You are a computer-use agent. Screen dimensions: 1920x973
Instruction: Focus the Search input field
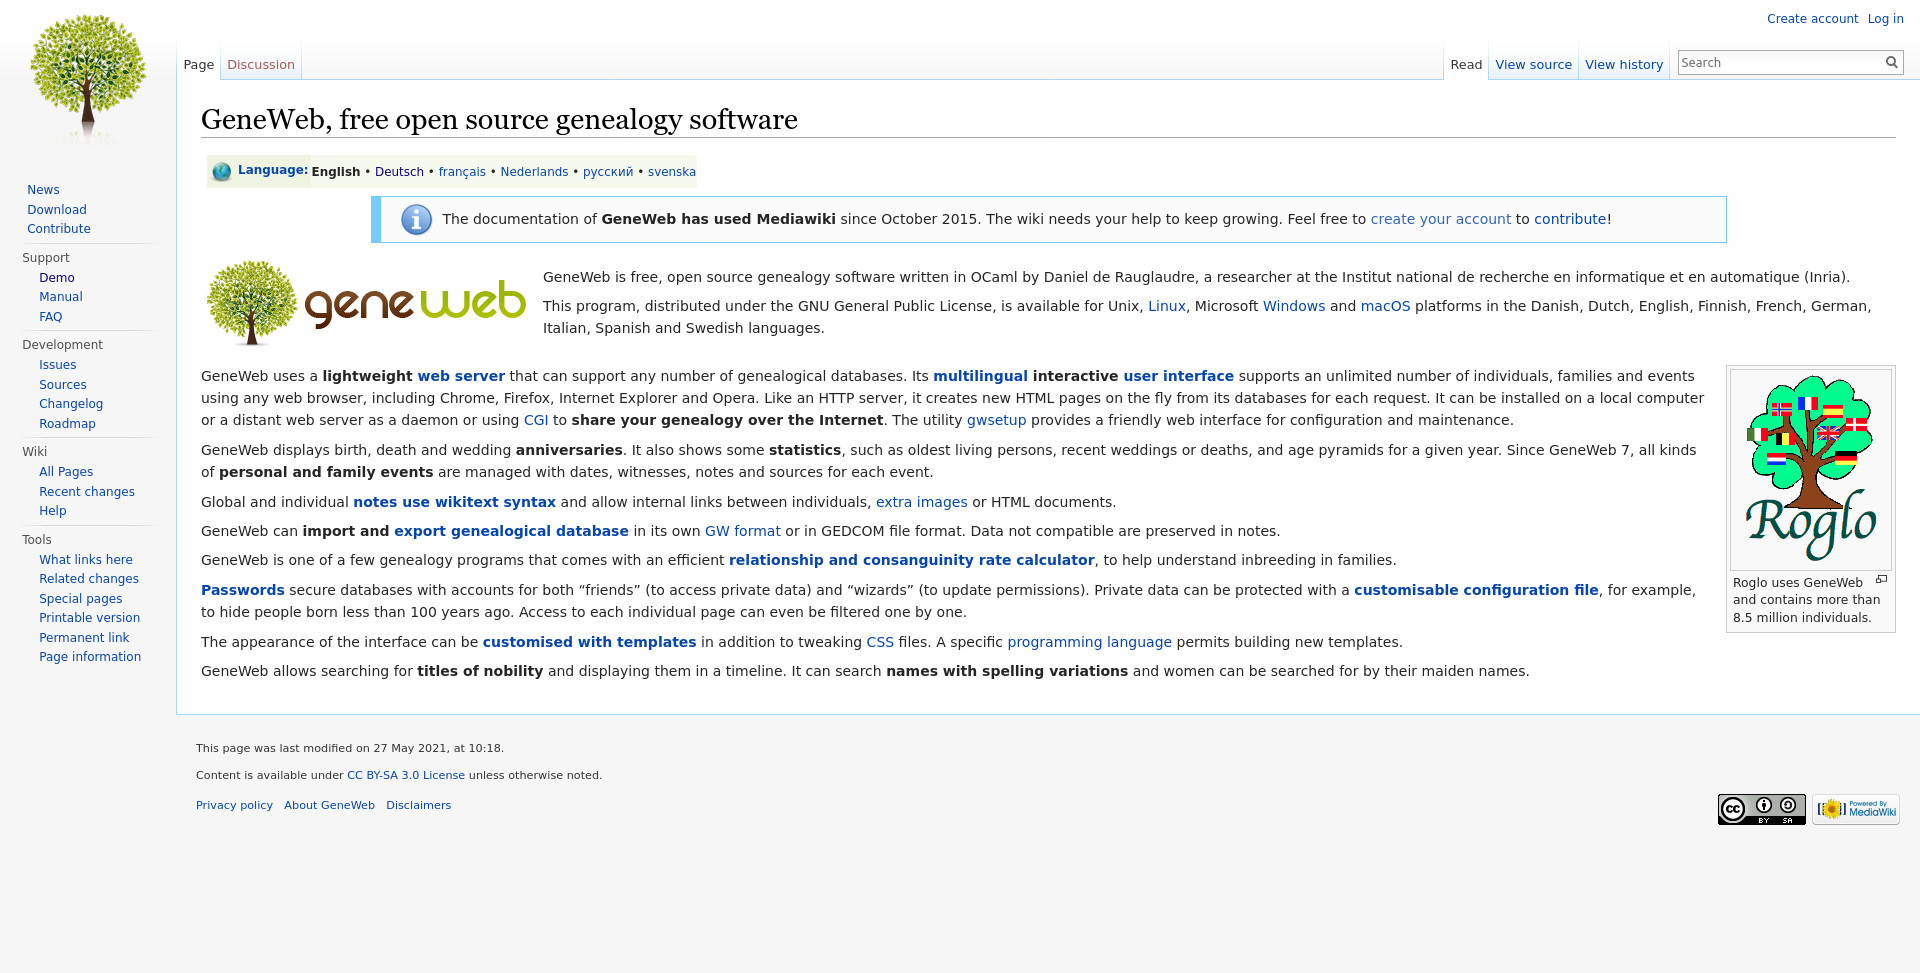pos(1778,63)
